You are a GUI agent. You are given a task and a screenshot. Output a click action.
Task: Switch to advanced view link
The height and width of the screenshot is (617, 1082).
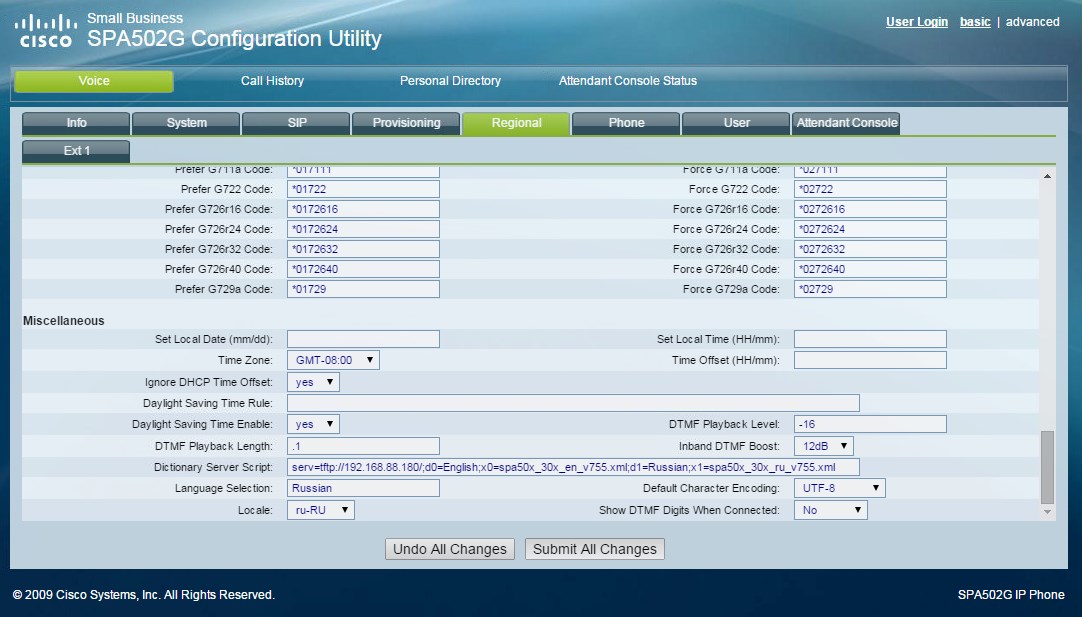[x=1032, y=22]
